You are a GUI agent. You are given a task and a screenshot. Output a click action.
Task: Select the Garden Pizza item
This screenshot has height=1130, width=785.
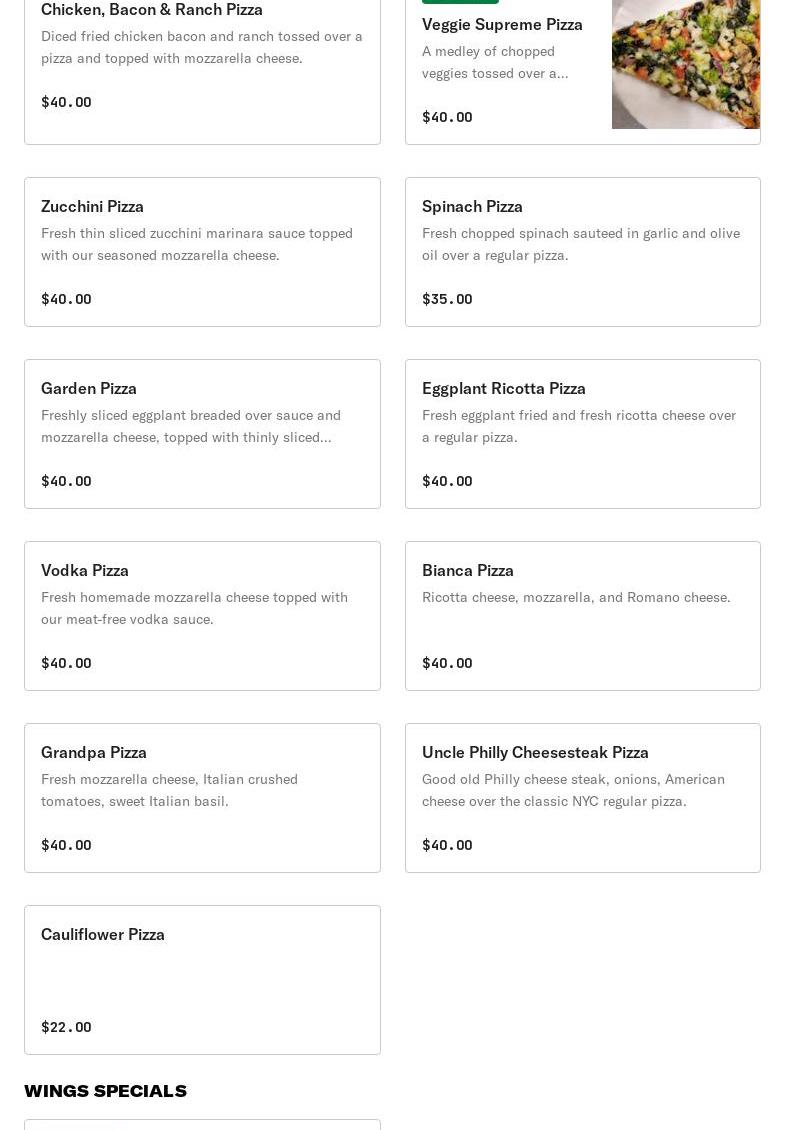(x=202, y=434)
